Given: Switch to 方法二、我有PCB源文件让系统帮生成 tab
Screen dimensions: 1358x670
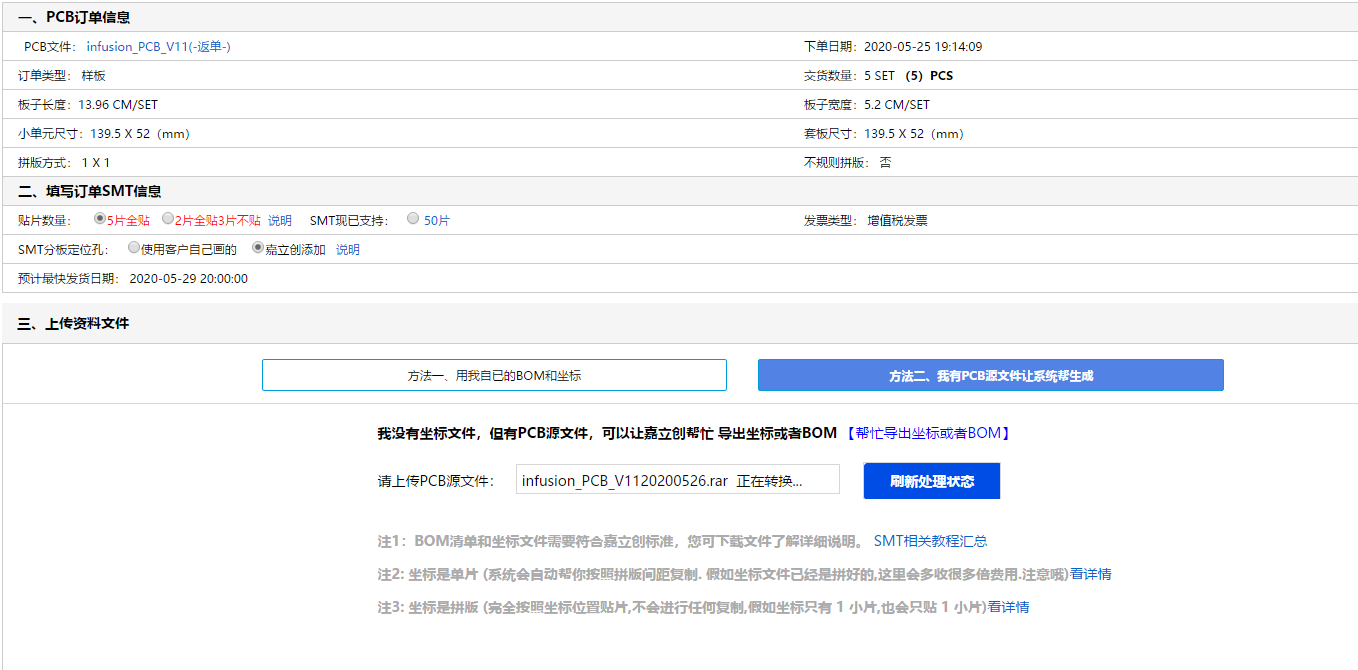Looking at the screenshot, I should 991,375.
